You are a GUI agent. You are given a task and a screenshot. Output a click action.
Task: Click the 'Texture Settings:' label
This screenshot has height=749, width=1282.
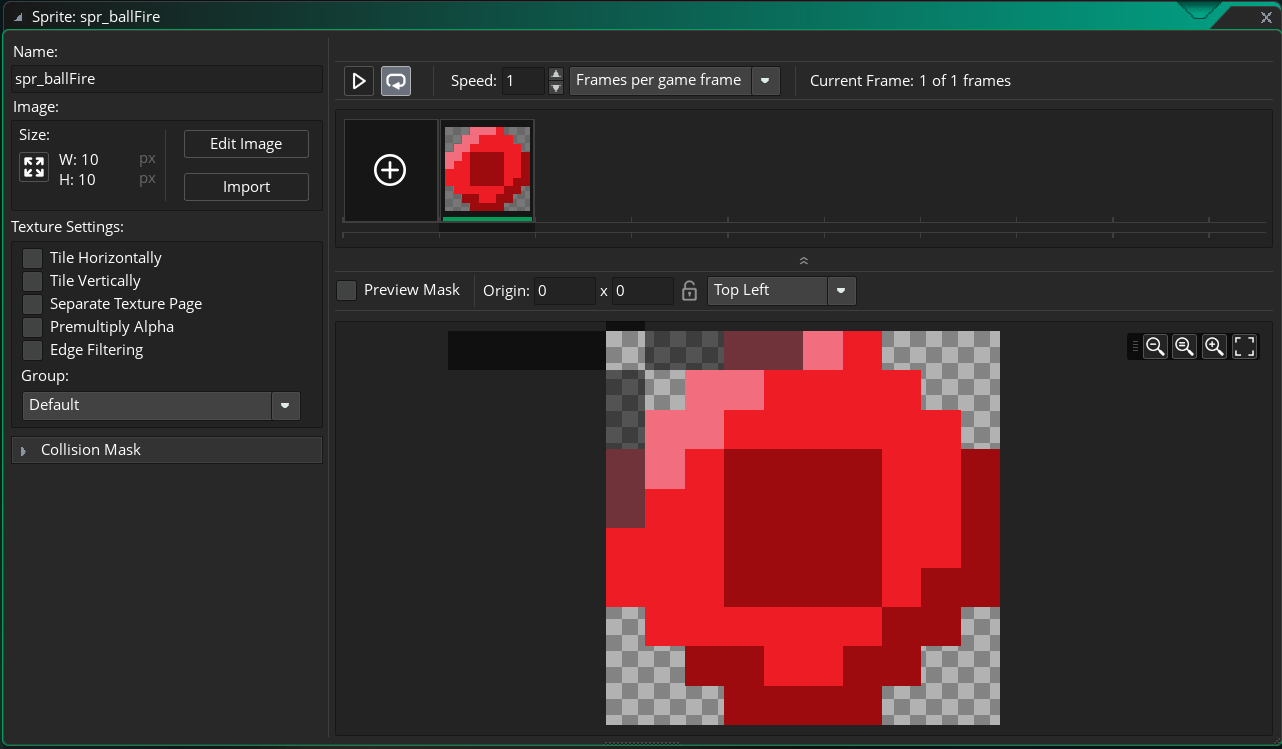68,228
